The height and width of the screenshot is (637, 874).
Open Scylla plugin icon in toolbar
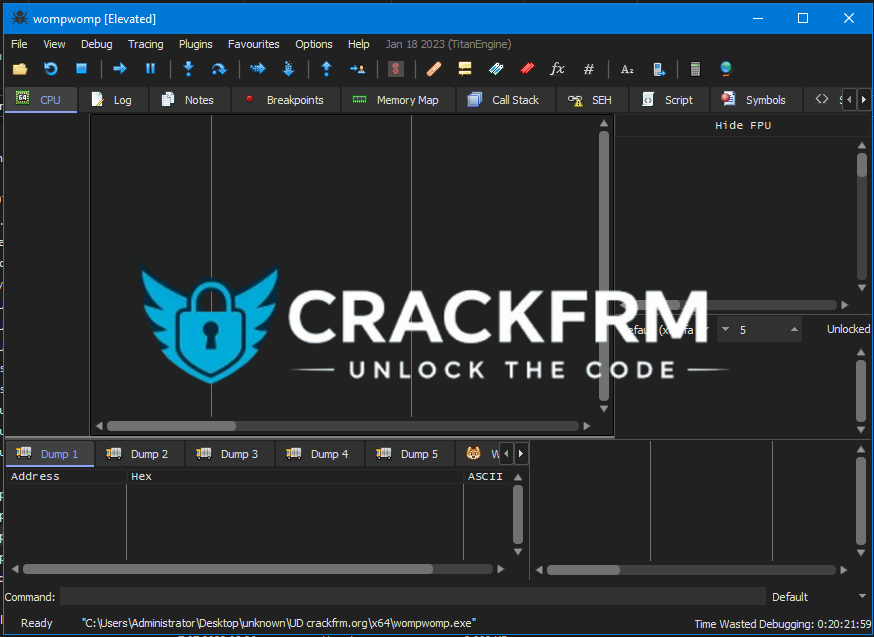tap(396, 69)
